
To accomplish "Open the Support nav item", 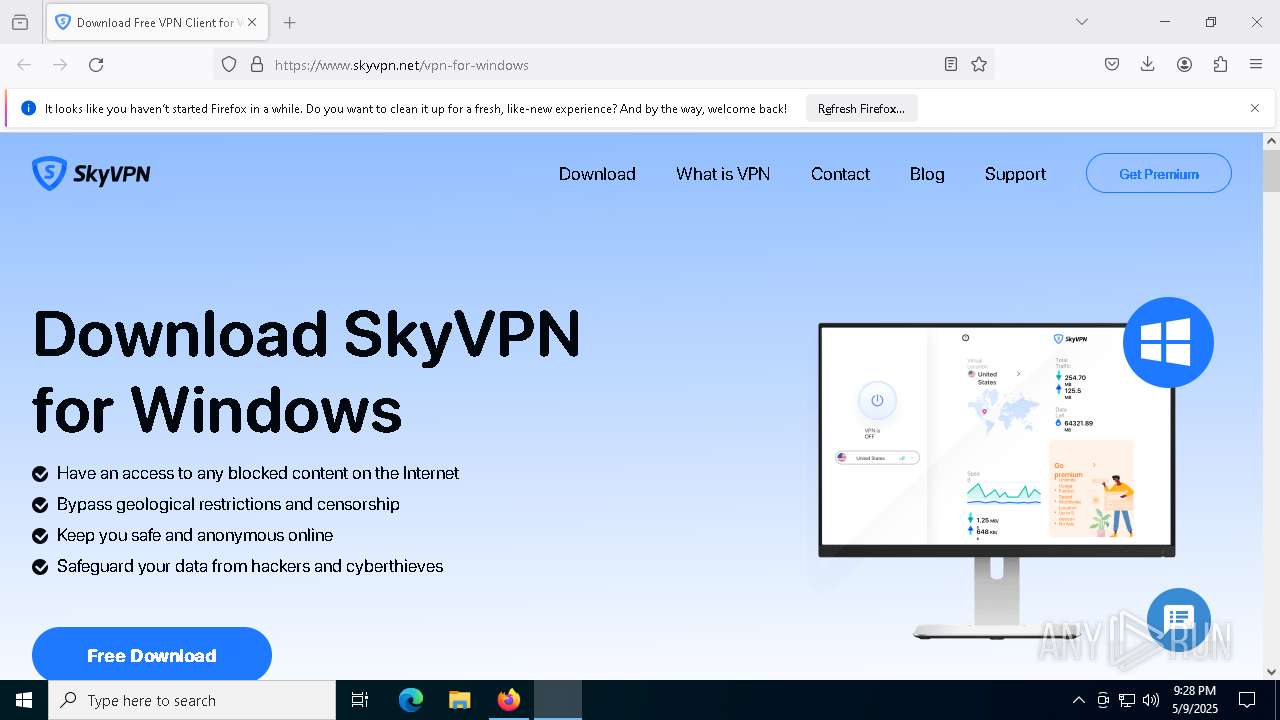I will (x=1015, y=173).
